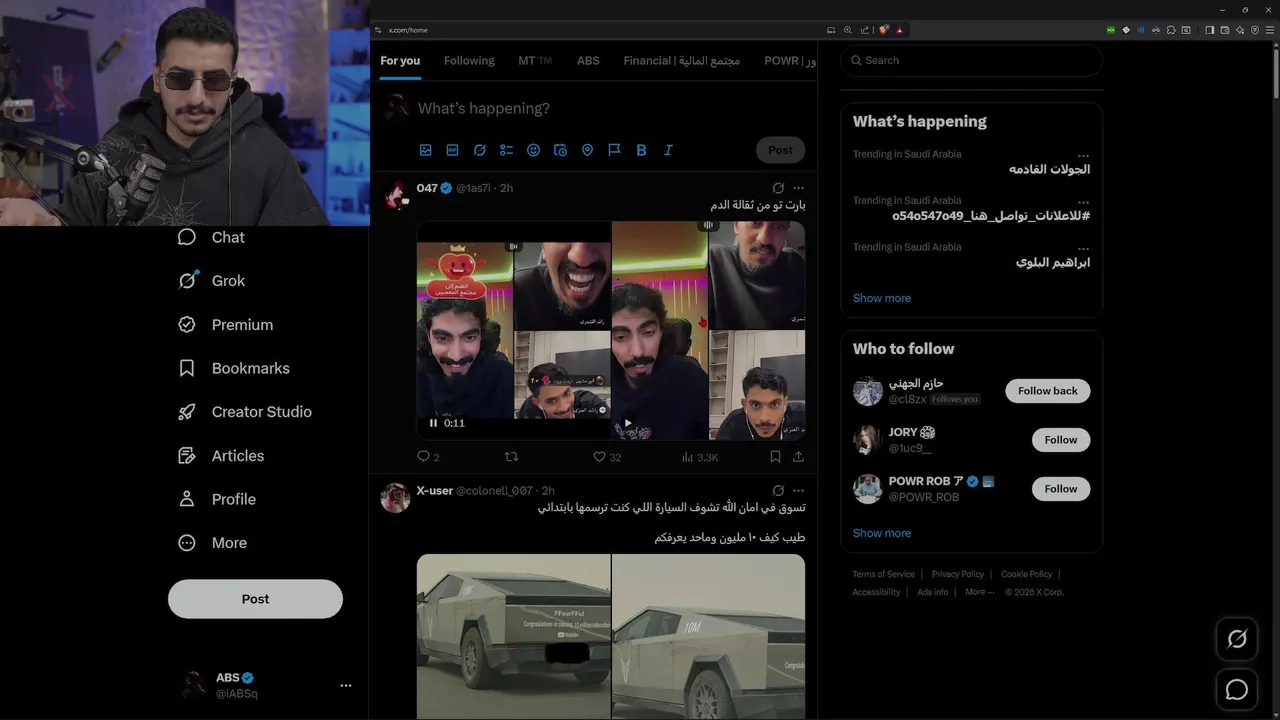Like 047's post with 32 likes
Screen dimensions: 1280x720
click(x=607, y=457)
